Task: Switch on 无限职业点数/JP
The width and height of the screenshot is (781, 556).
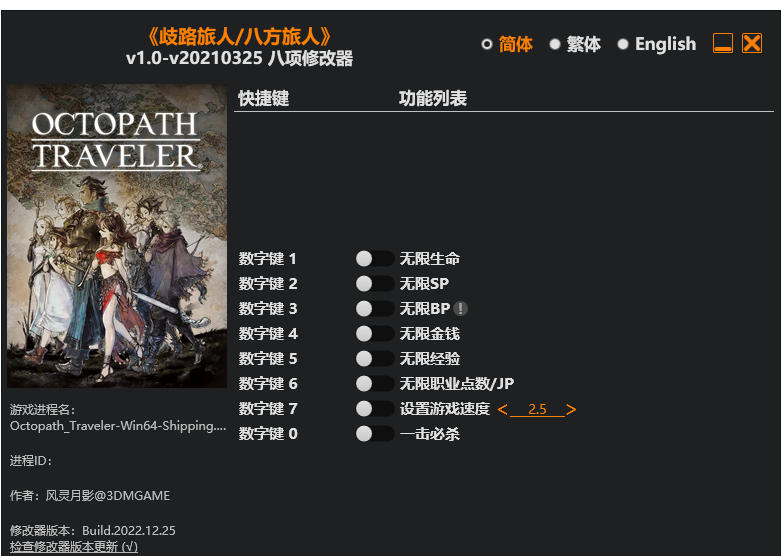Action: [x=375, y=383]
